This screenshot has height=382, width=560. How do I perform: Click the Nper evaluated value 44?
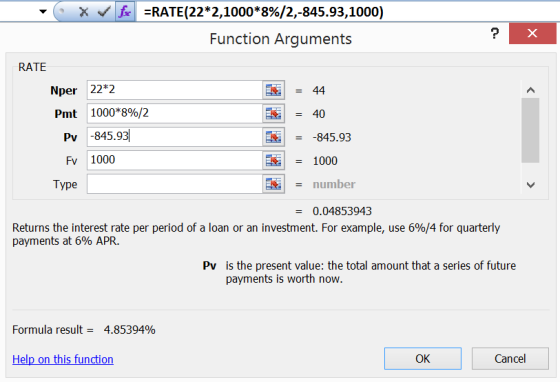[319, 90]
